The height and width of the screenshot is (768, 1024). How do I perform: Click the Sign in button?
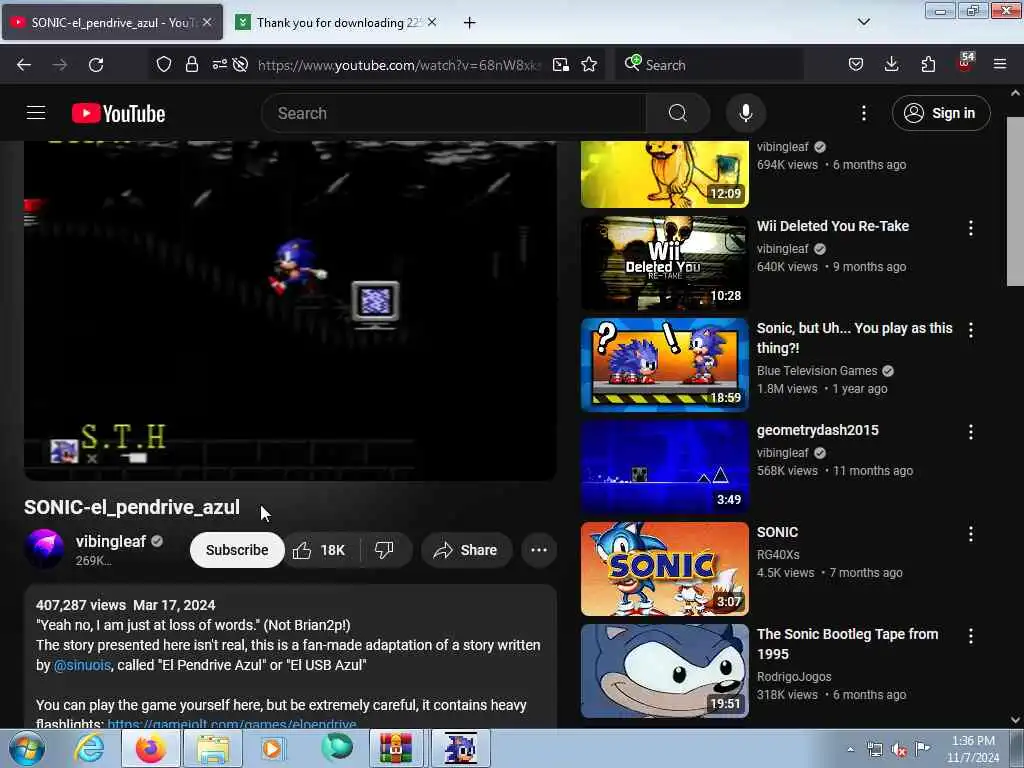tap(941, 113)
